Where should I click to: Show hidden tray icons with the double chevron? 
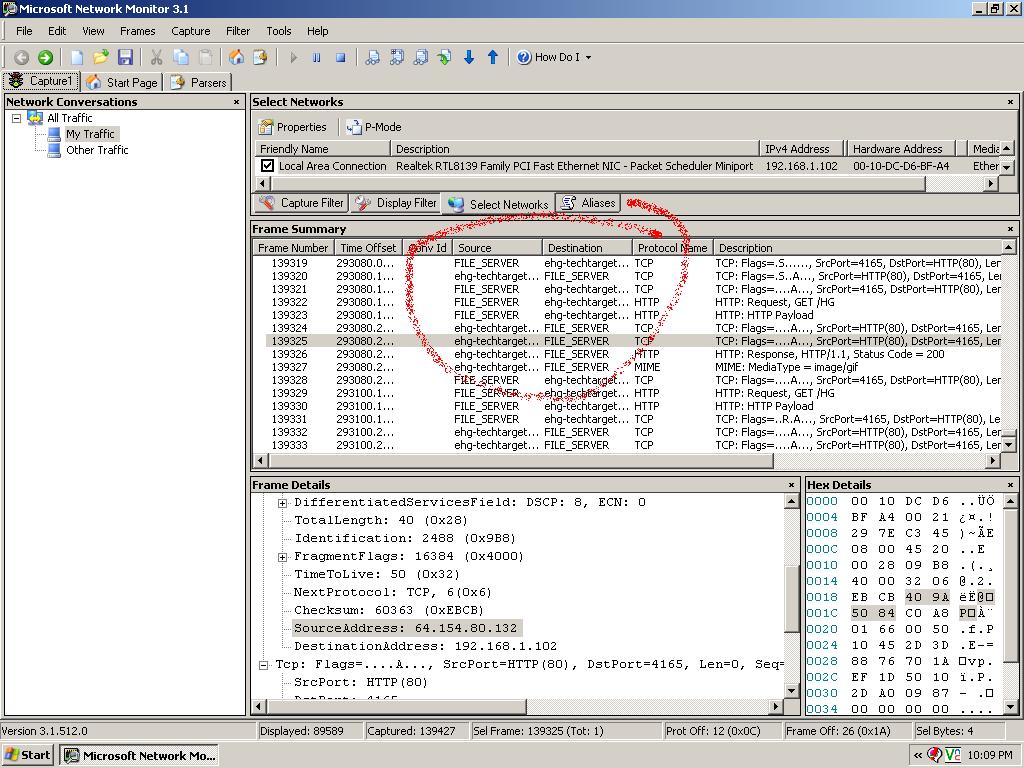pos(918,756)
